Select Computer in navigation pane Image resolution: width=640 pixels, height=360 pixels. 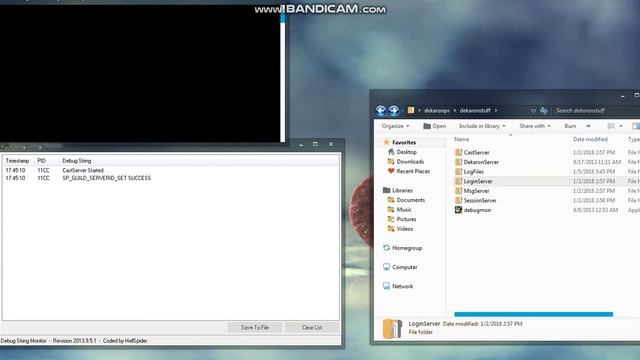404,267
